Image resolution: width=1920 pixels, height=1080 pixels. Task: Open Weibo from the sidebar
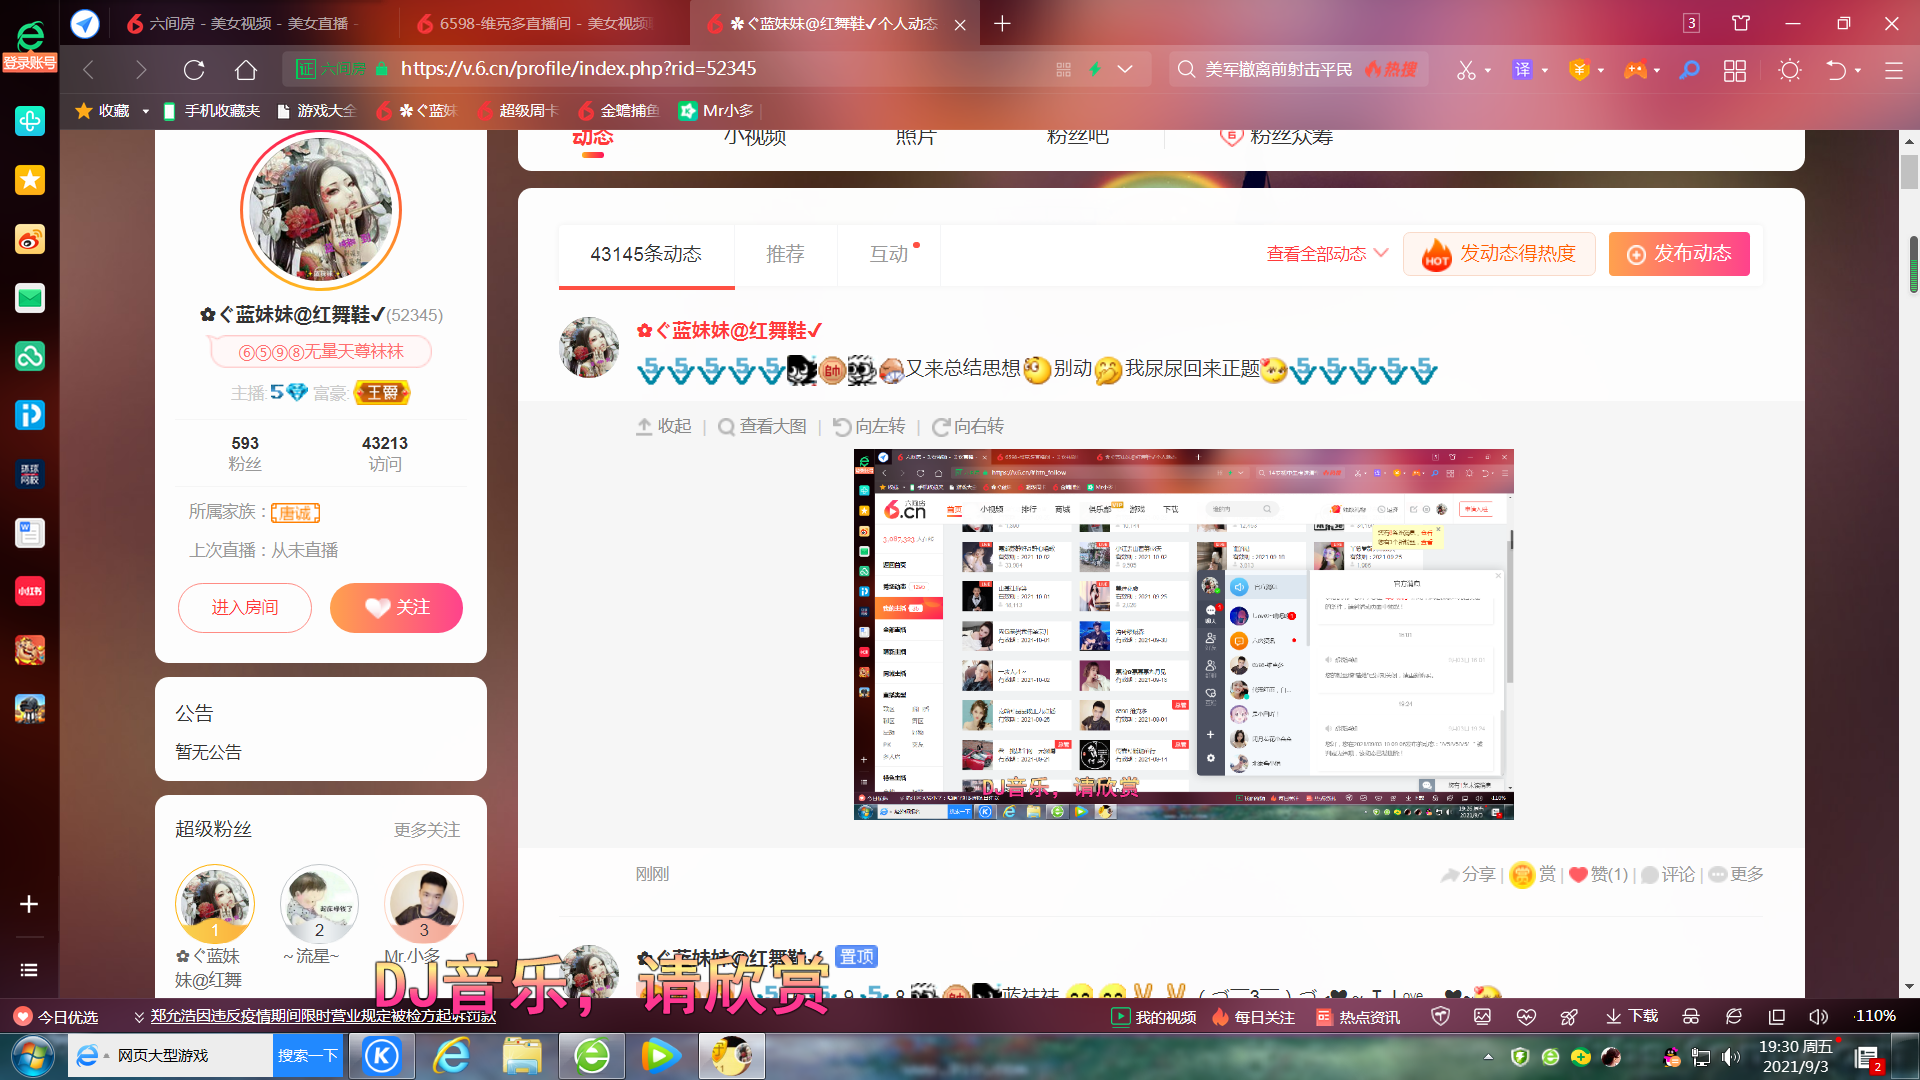pyautogui.click(x=30, y=239)
